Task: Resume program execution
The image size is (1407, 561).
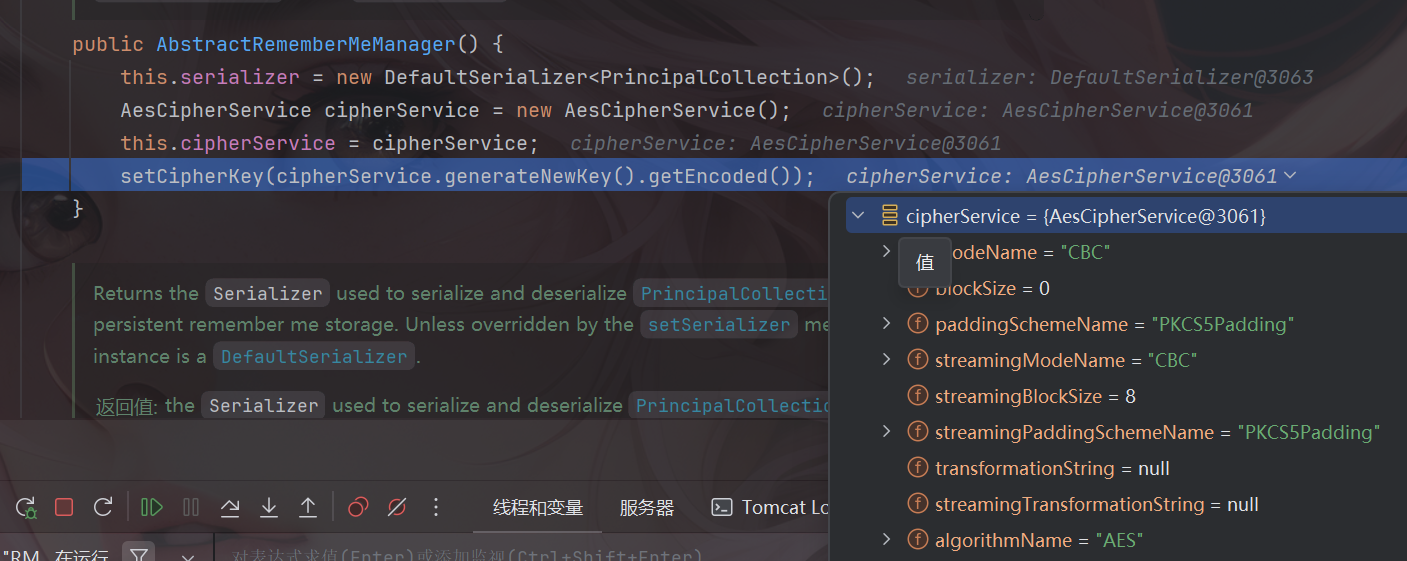Action: click(152, 507)
